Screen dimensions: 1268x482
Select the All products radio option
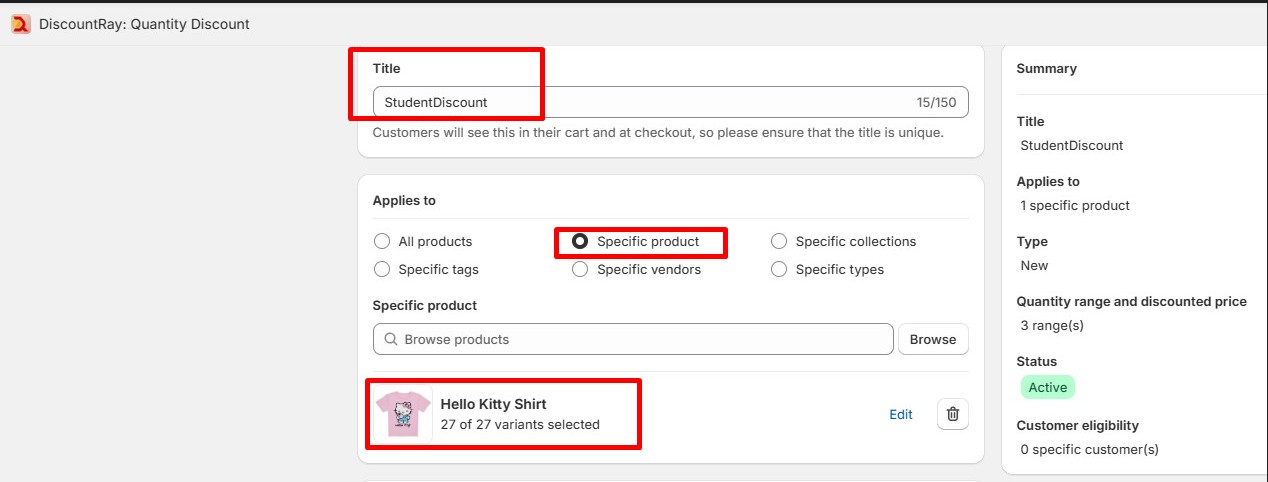coord(382,241)
